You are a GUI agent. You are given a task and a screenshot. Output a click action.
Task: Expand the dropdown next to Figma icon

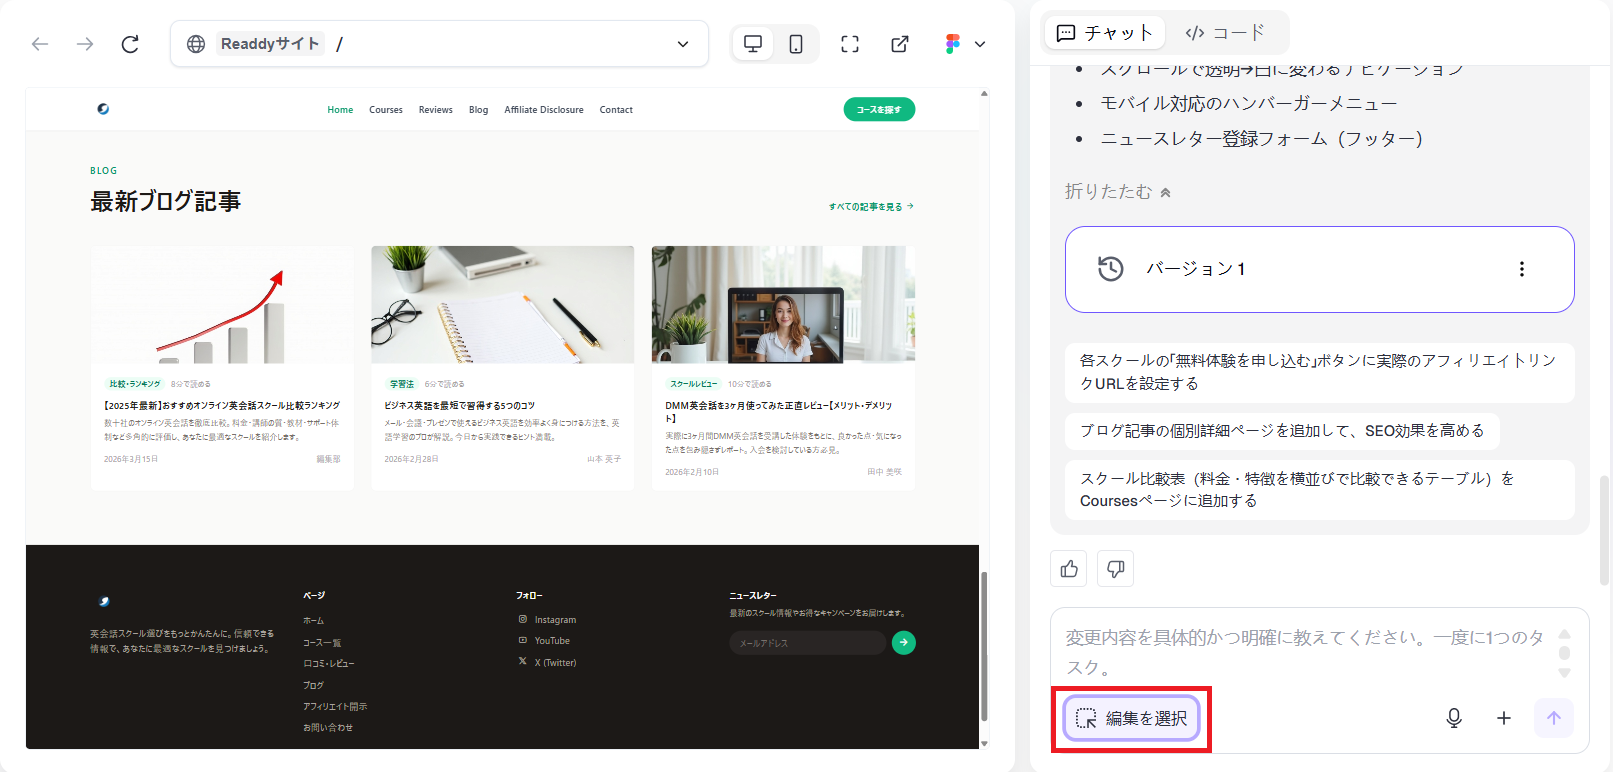click(980, 44)
